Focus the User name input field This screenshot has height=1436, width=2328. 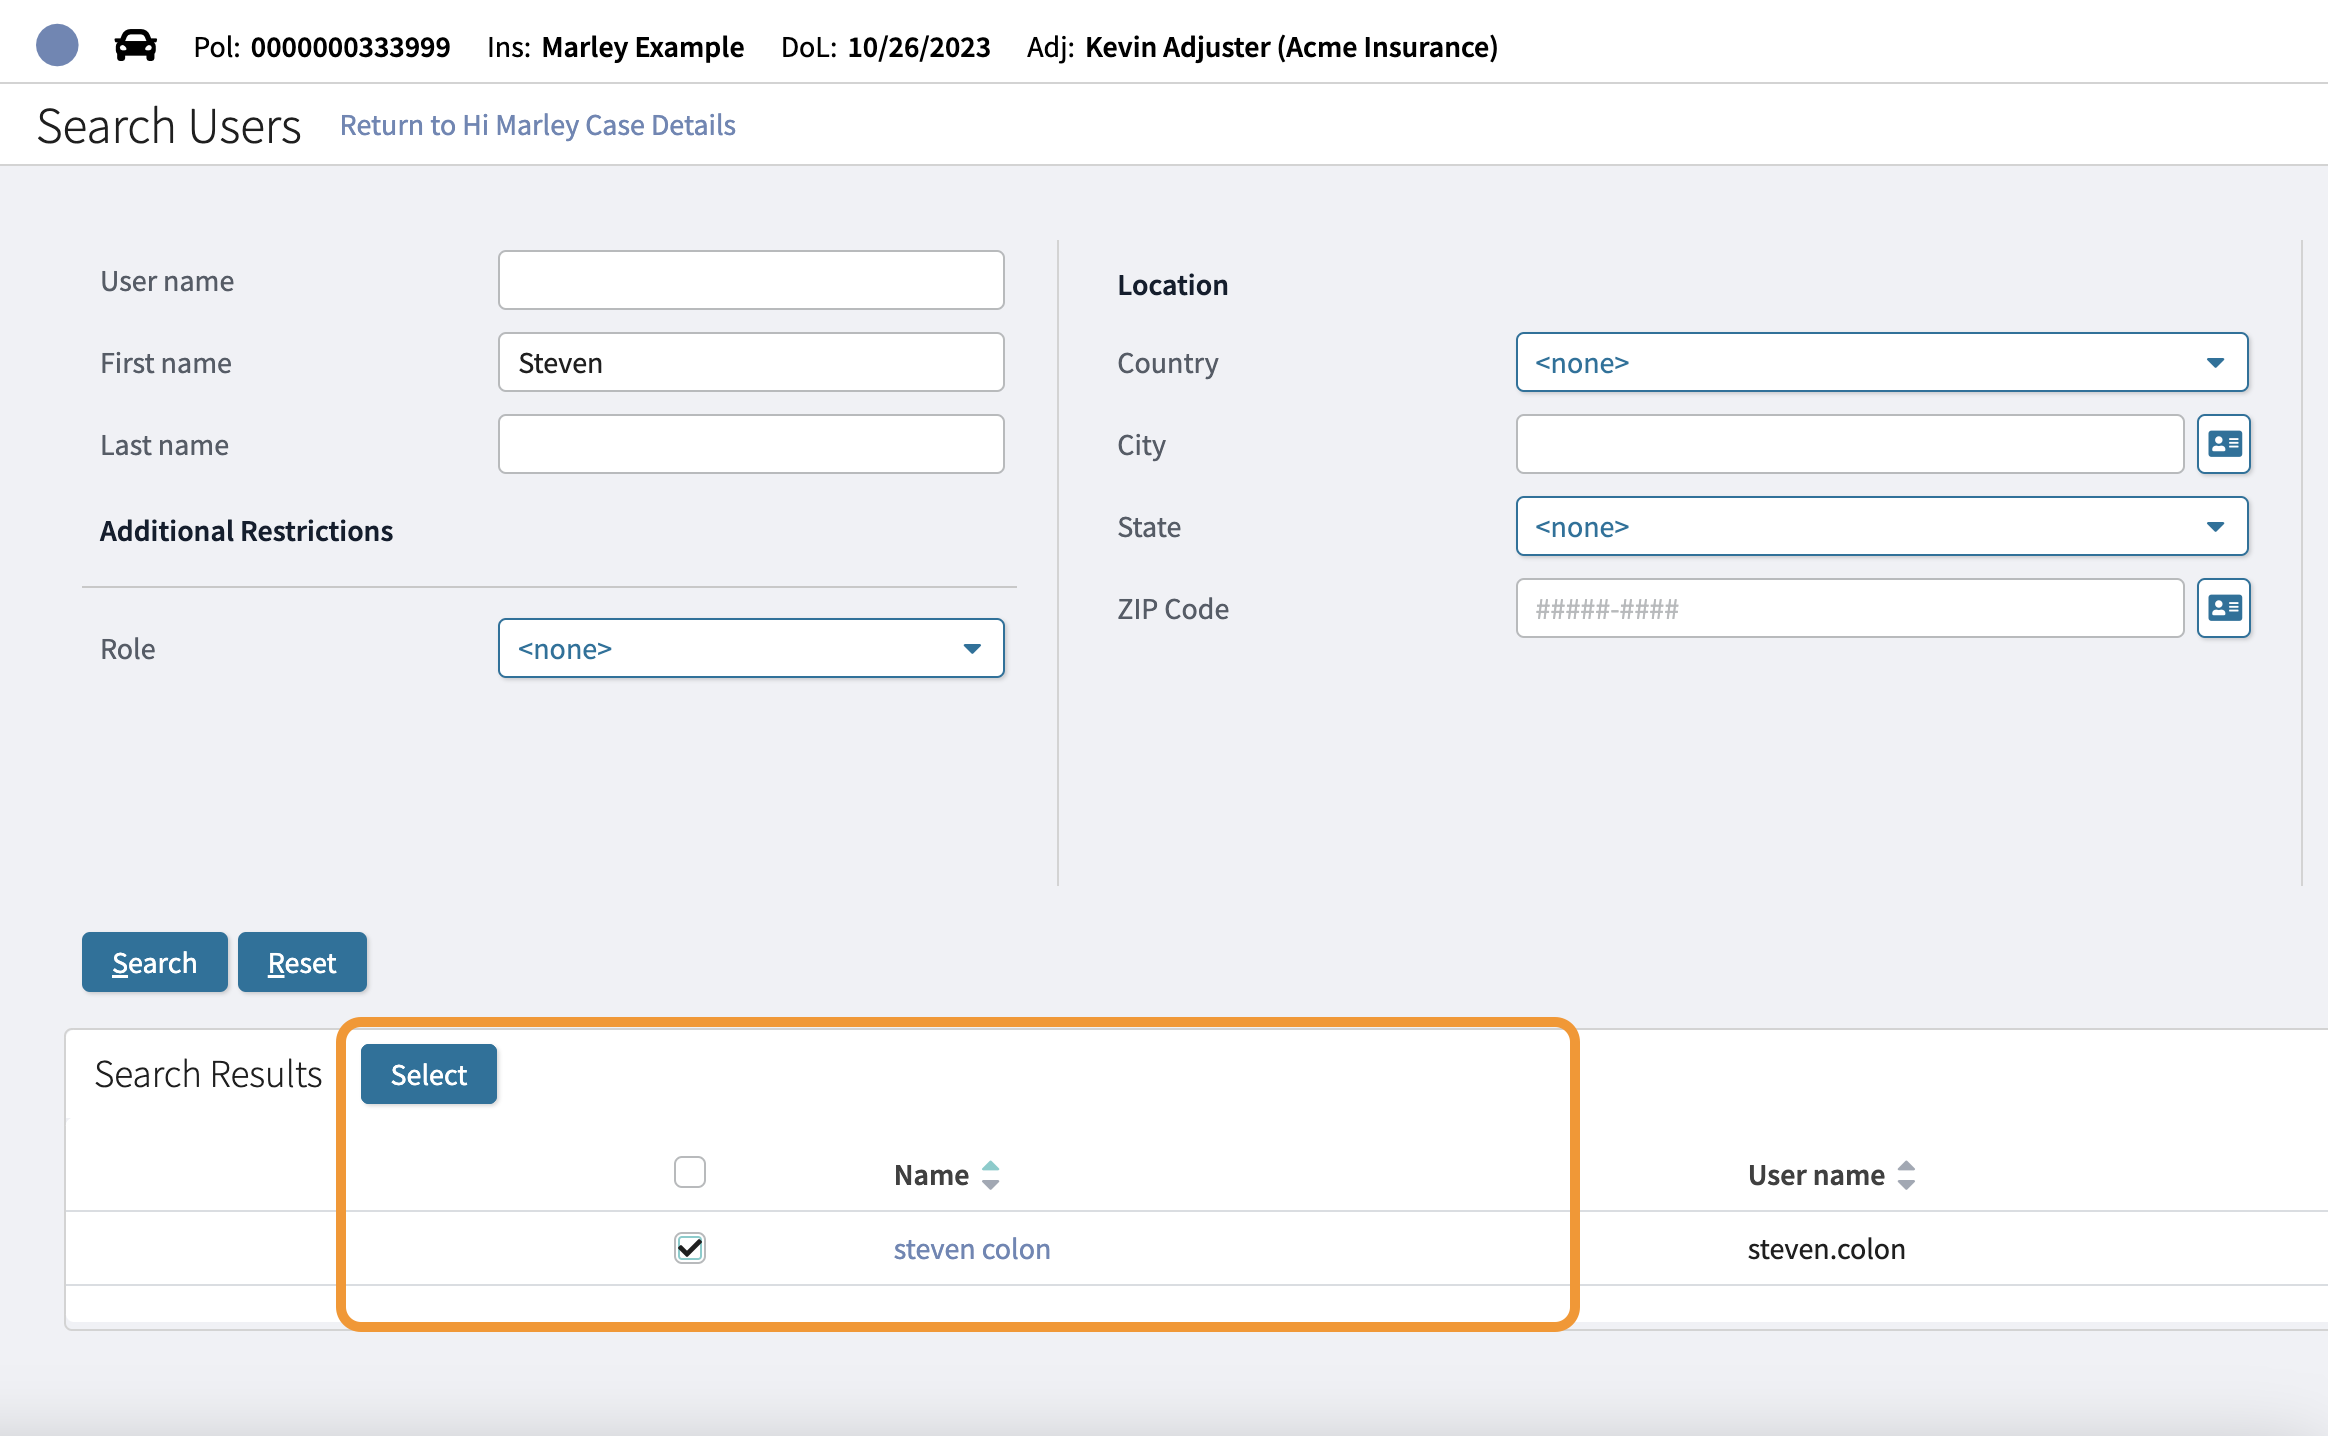tap(750, 280)
